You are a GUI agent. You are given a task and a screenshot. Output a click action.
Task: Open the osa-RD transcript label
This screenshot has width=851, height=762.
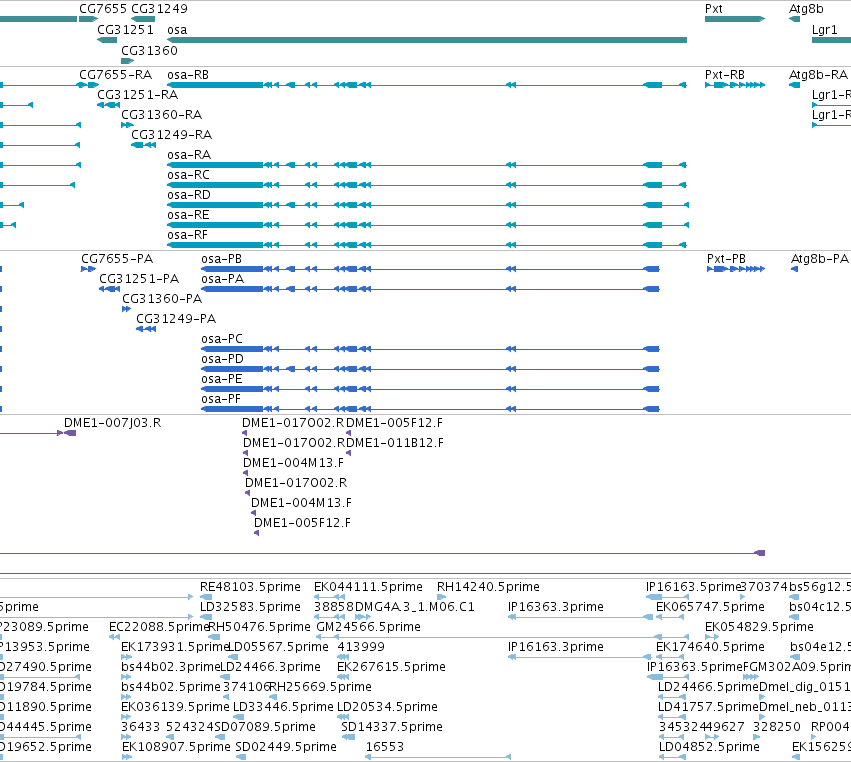pos(189,195)
